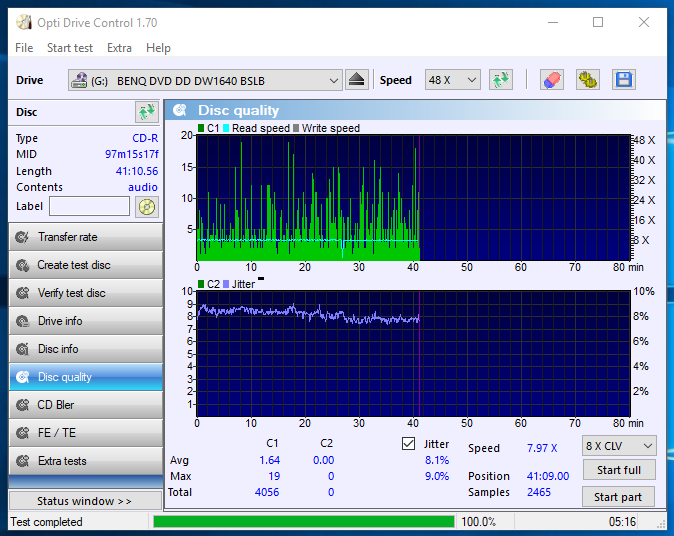674x536 pixels.
Task: Open the Help menu
Action: [158, 48]
